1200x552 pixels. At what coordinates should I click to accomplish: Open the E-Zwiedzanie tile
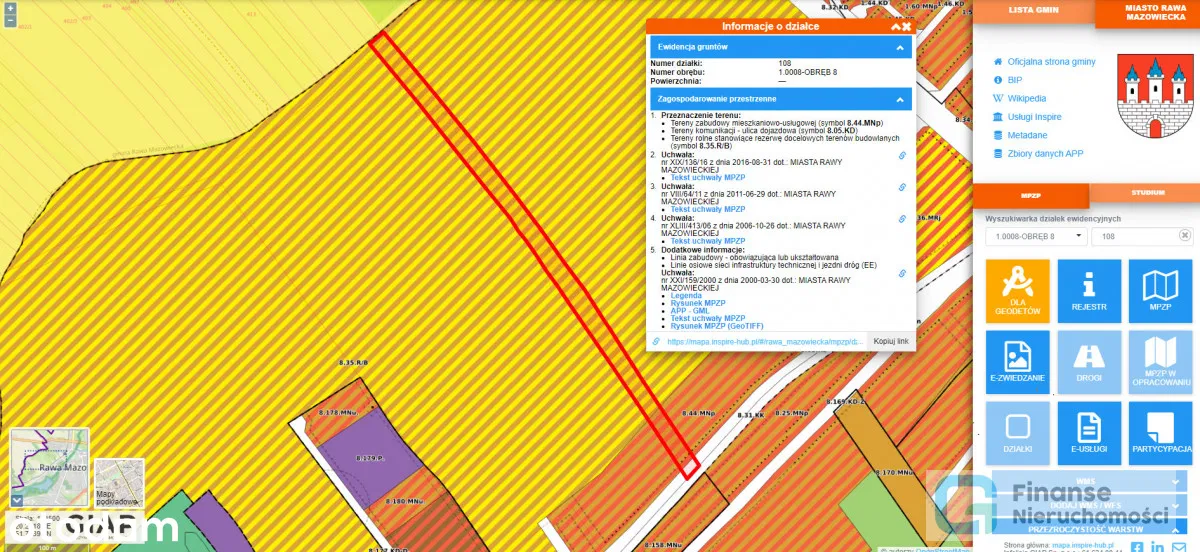click(x=1017, y=362)
